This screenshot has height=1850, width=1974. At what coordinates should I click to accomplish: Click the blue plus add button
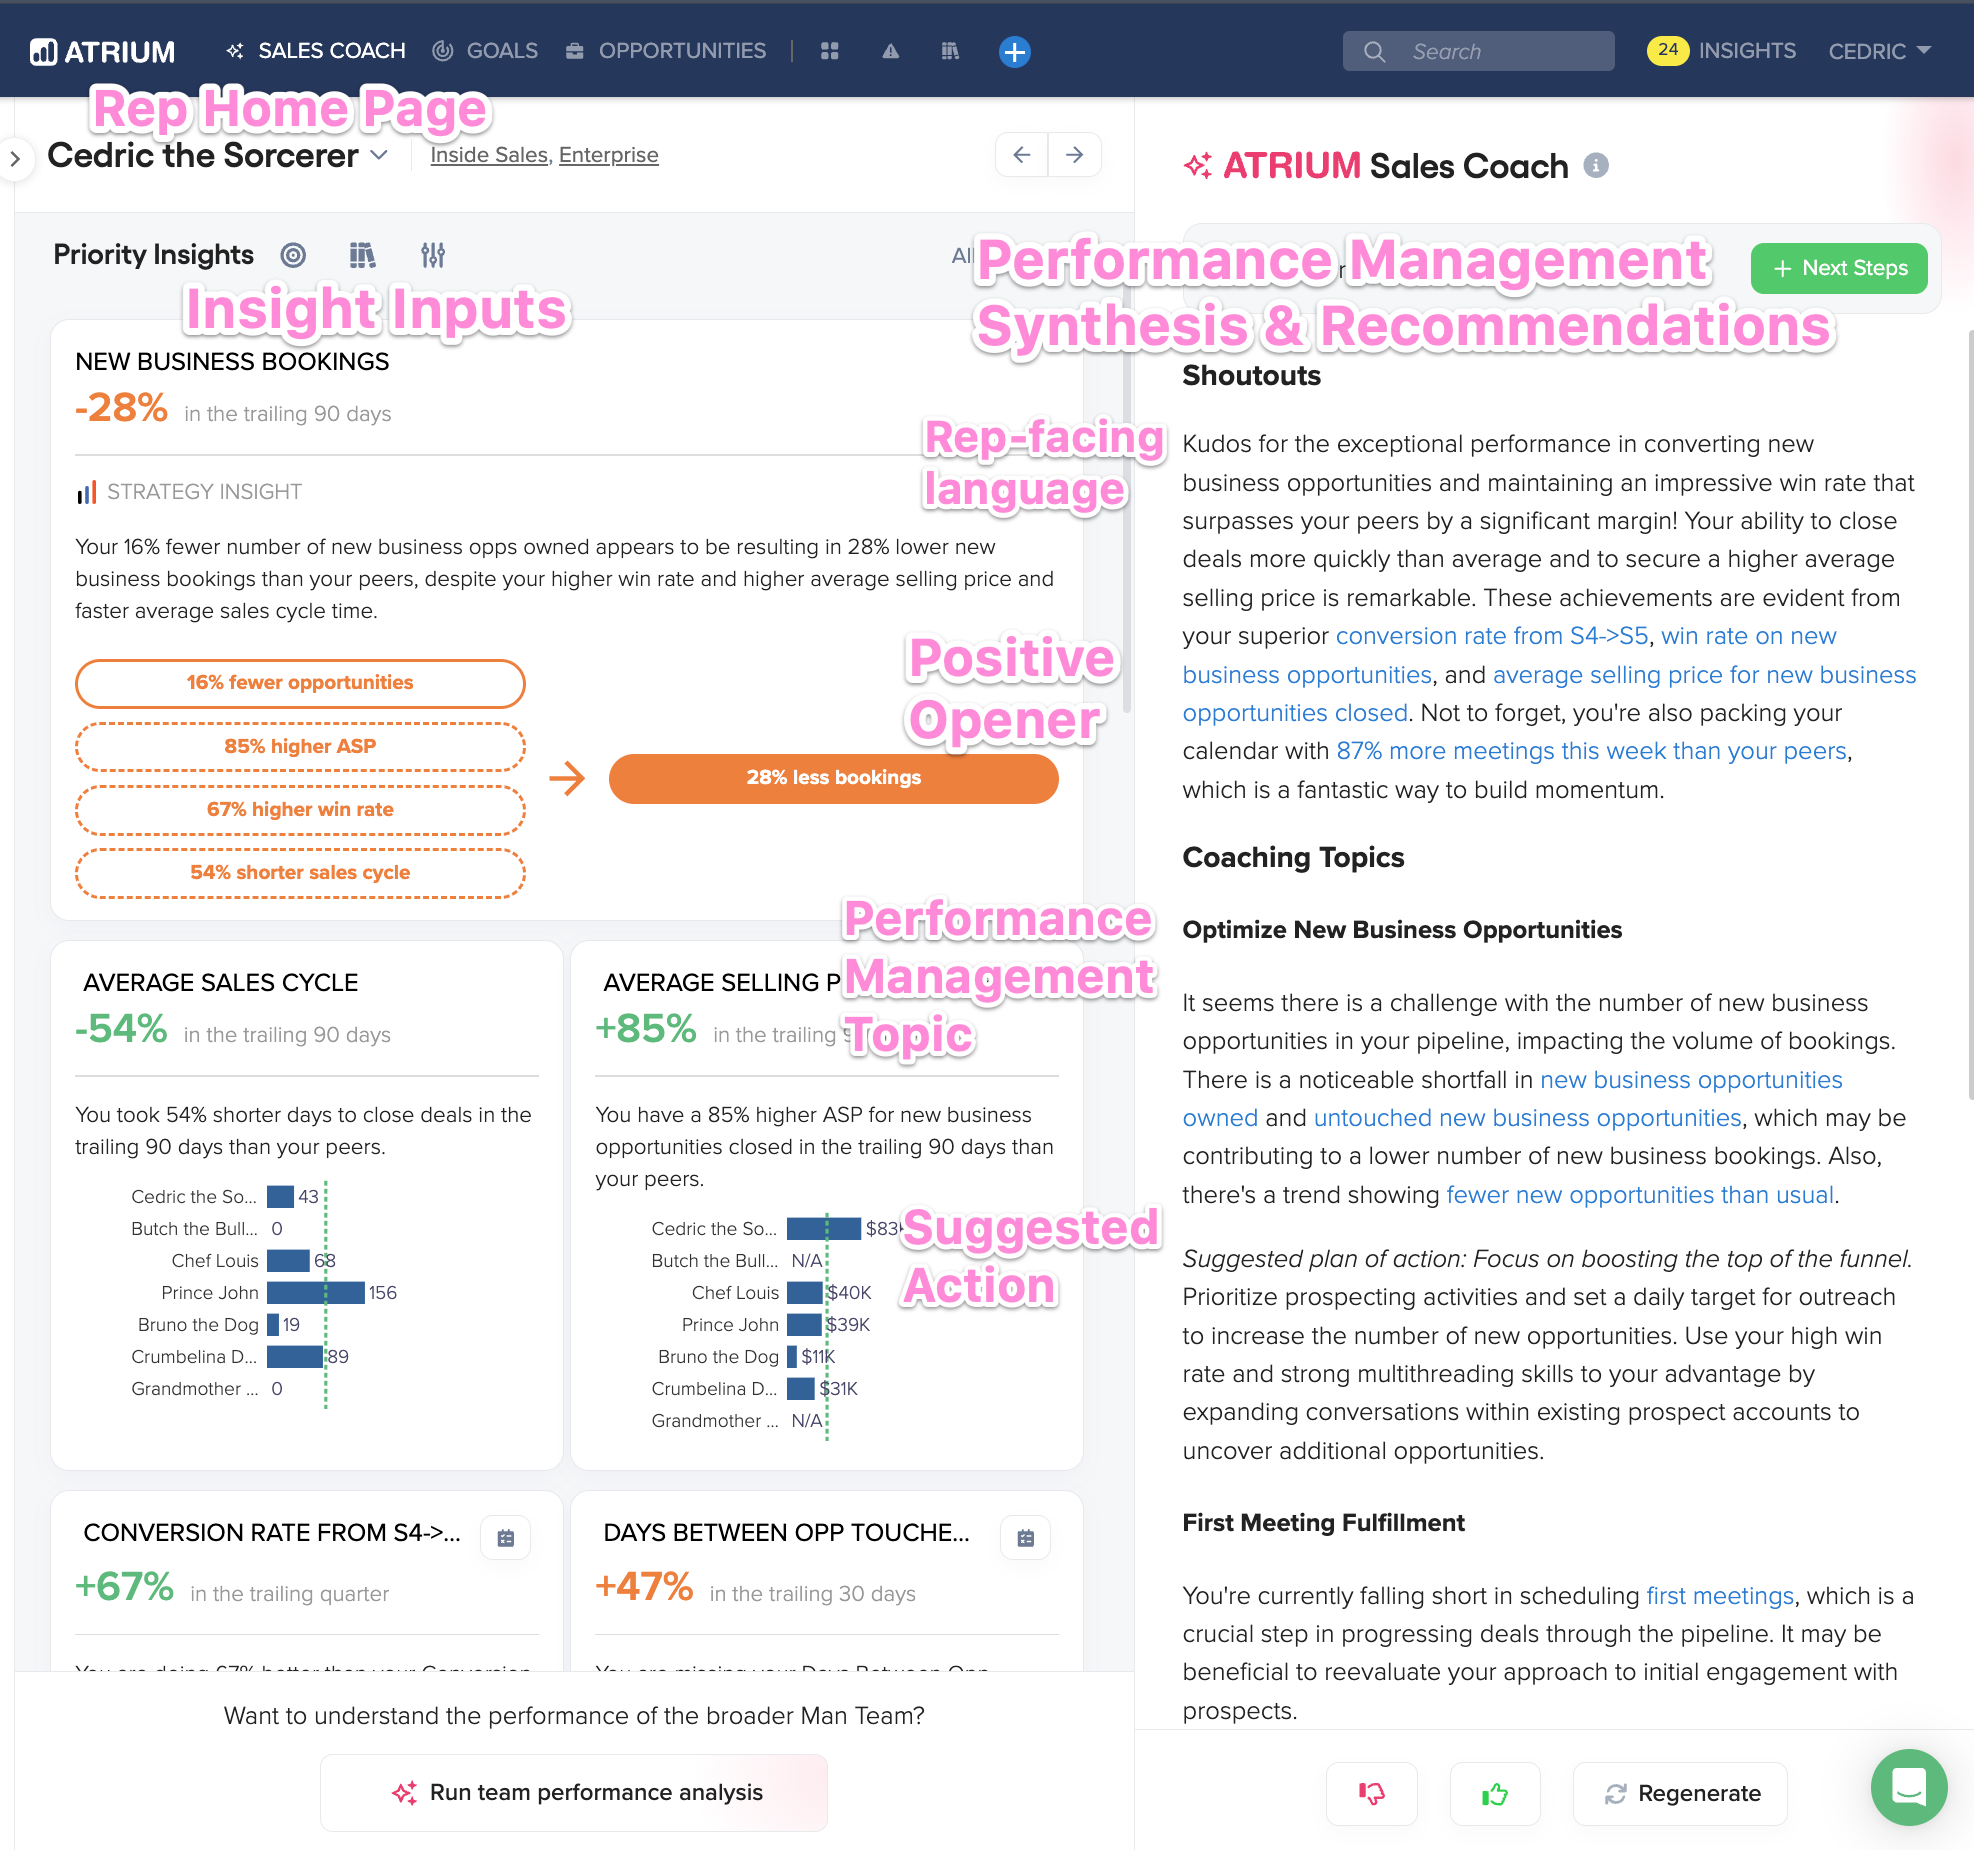pos(1014,52)
